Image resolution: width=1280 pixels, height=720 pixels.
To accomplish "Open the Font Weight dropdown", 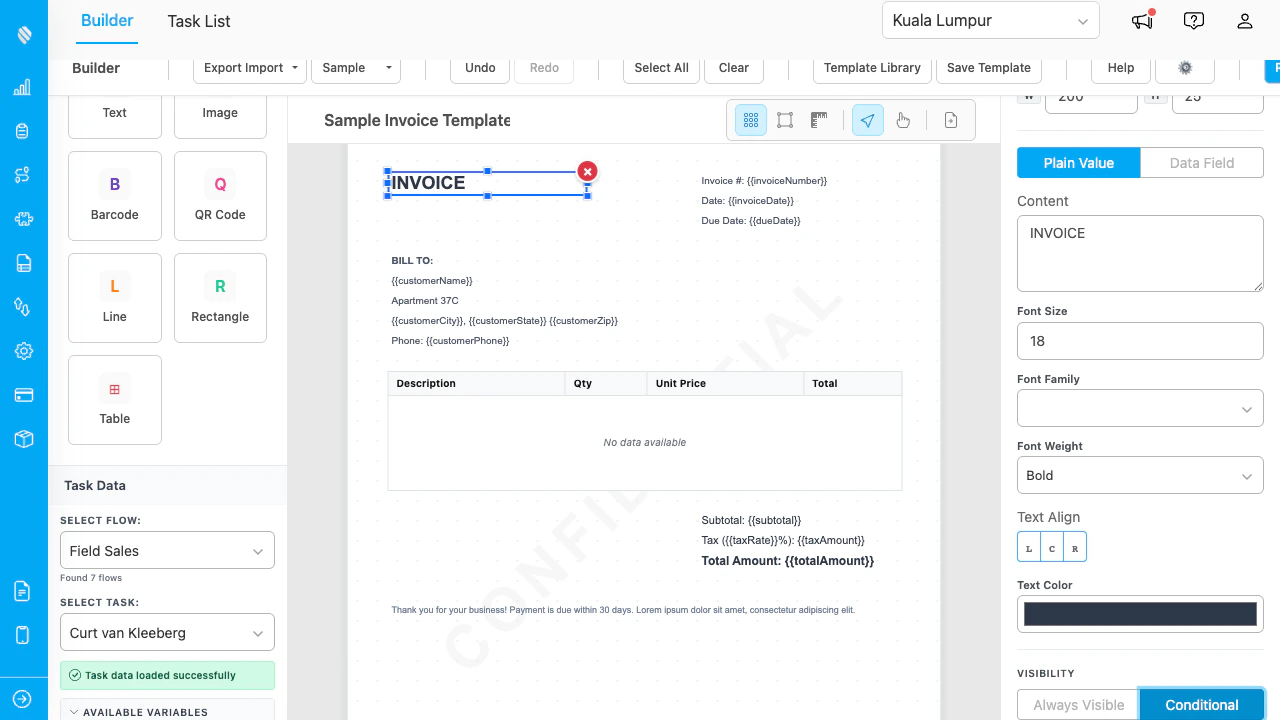I will 1140,475.
